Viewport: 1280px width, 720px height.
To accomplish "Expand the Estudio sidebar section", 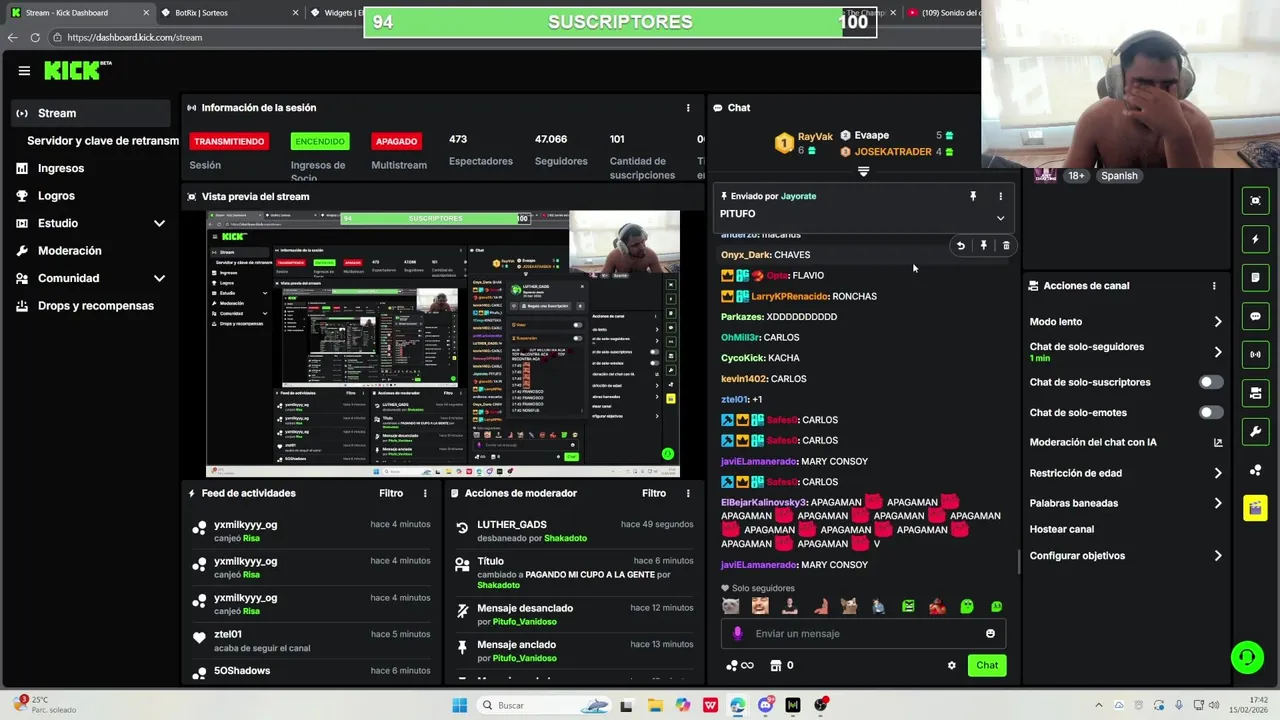I will (x=159, y=223).
